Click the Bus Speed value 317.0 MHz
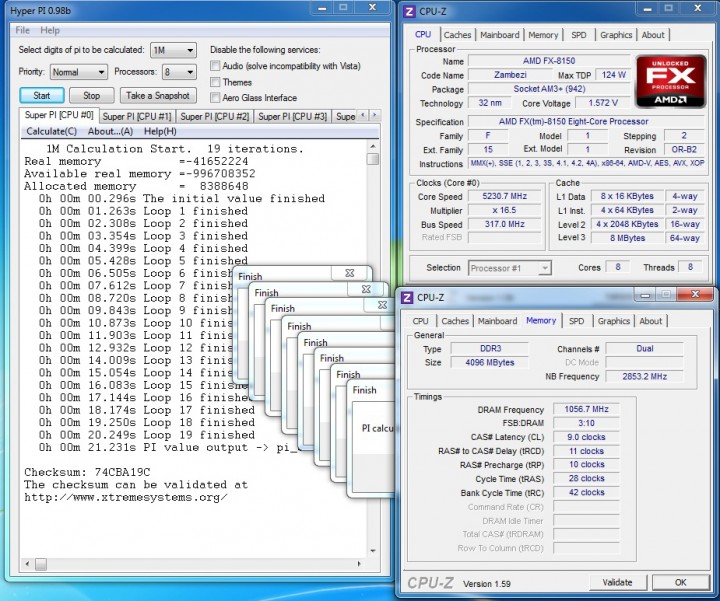Image resolution: width=720 pixels, height=601 pixels. tap(504, 224)
